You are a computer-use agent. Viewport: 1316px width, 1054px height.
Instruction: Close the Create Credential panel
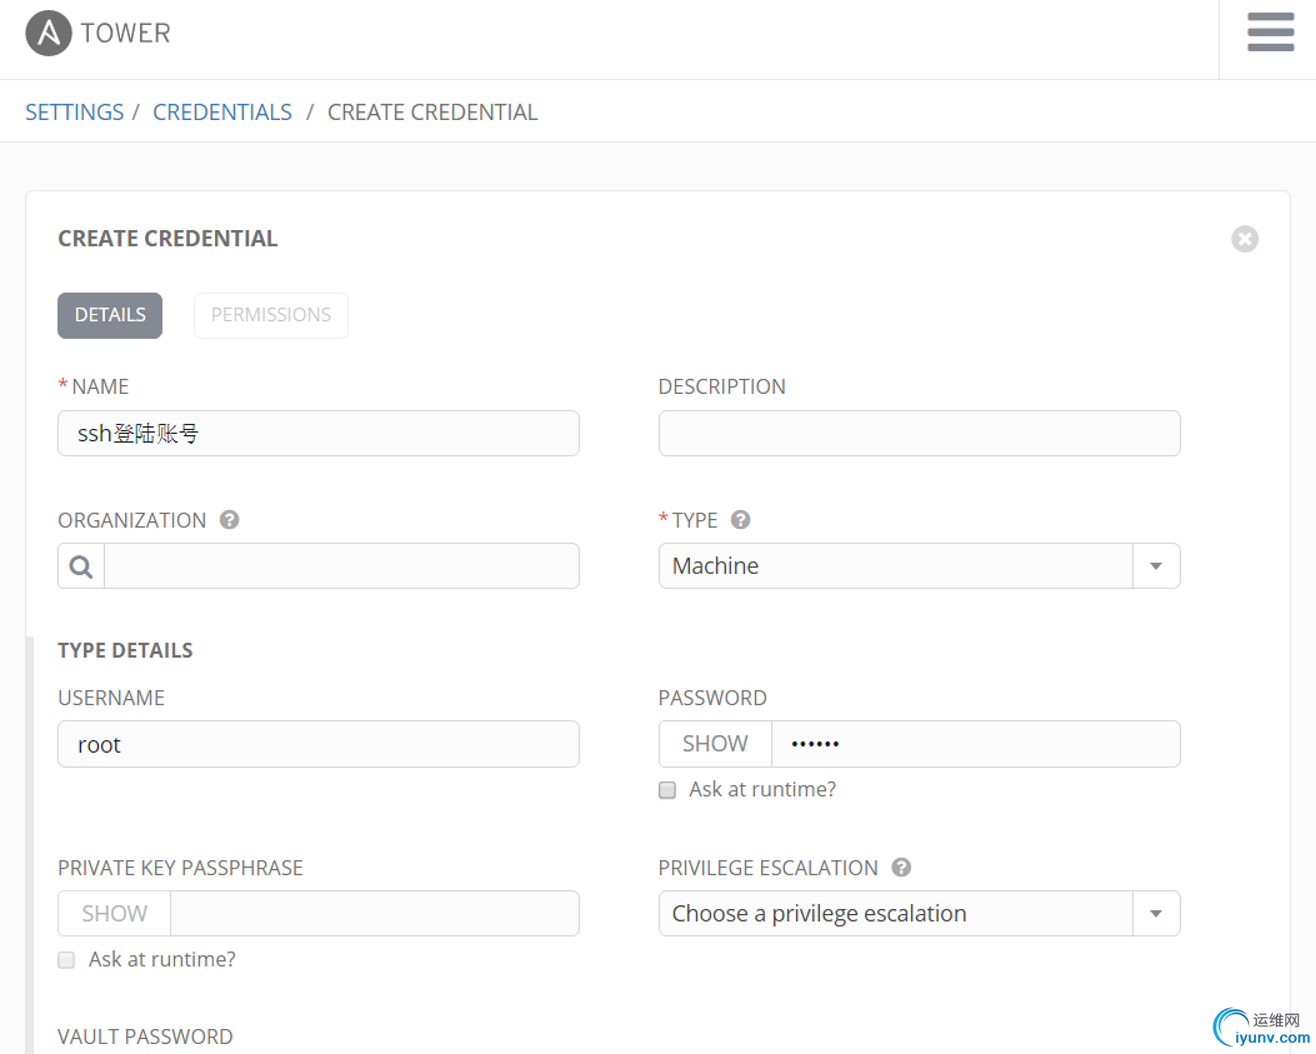(x=1244, y=239)
